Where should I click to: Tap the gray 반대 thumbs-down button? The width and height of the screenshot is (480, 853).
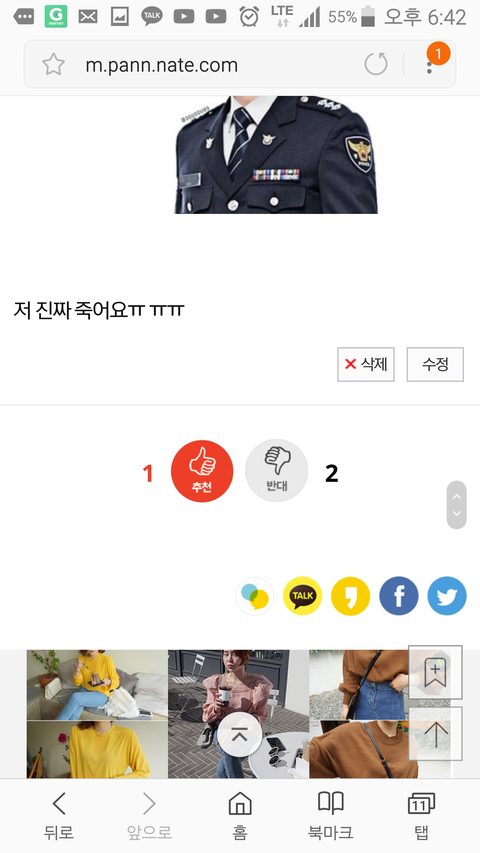(276, 471)
